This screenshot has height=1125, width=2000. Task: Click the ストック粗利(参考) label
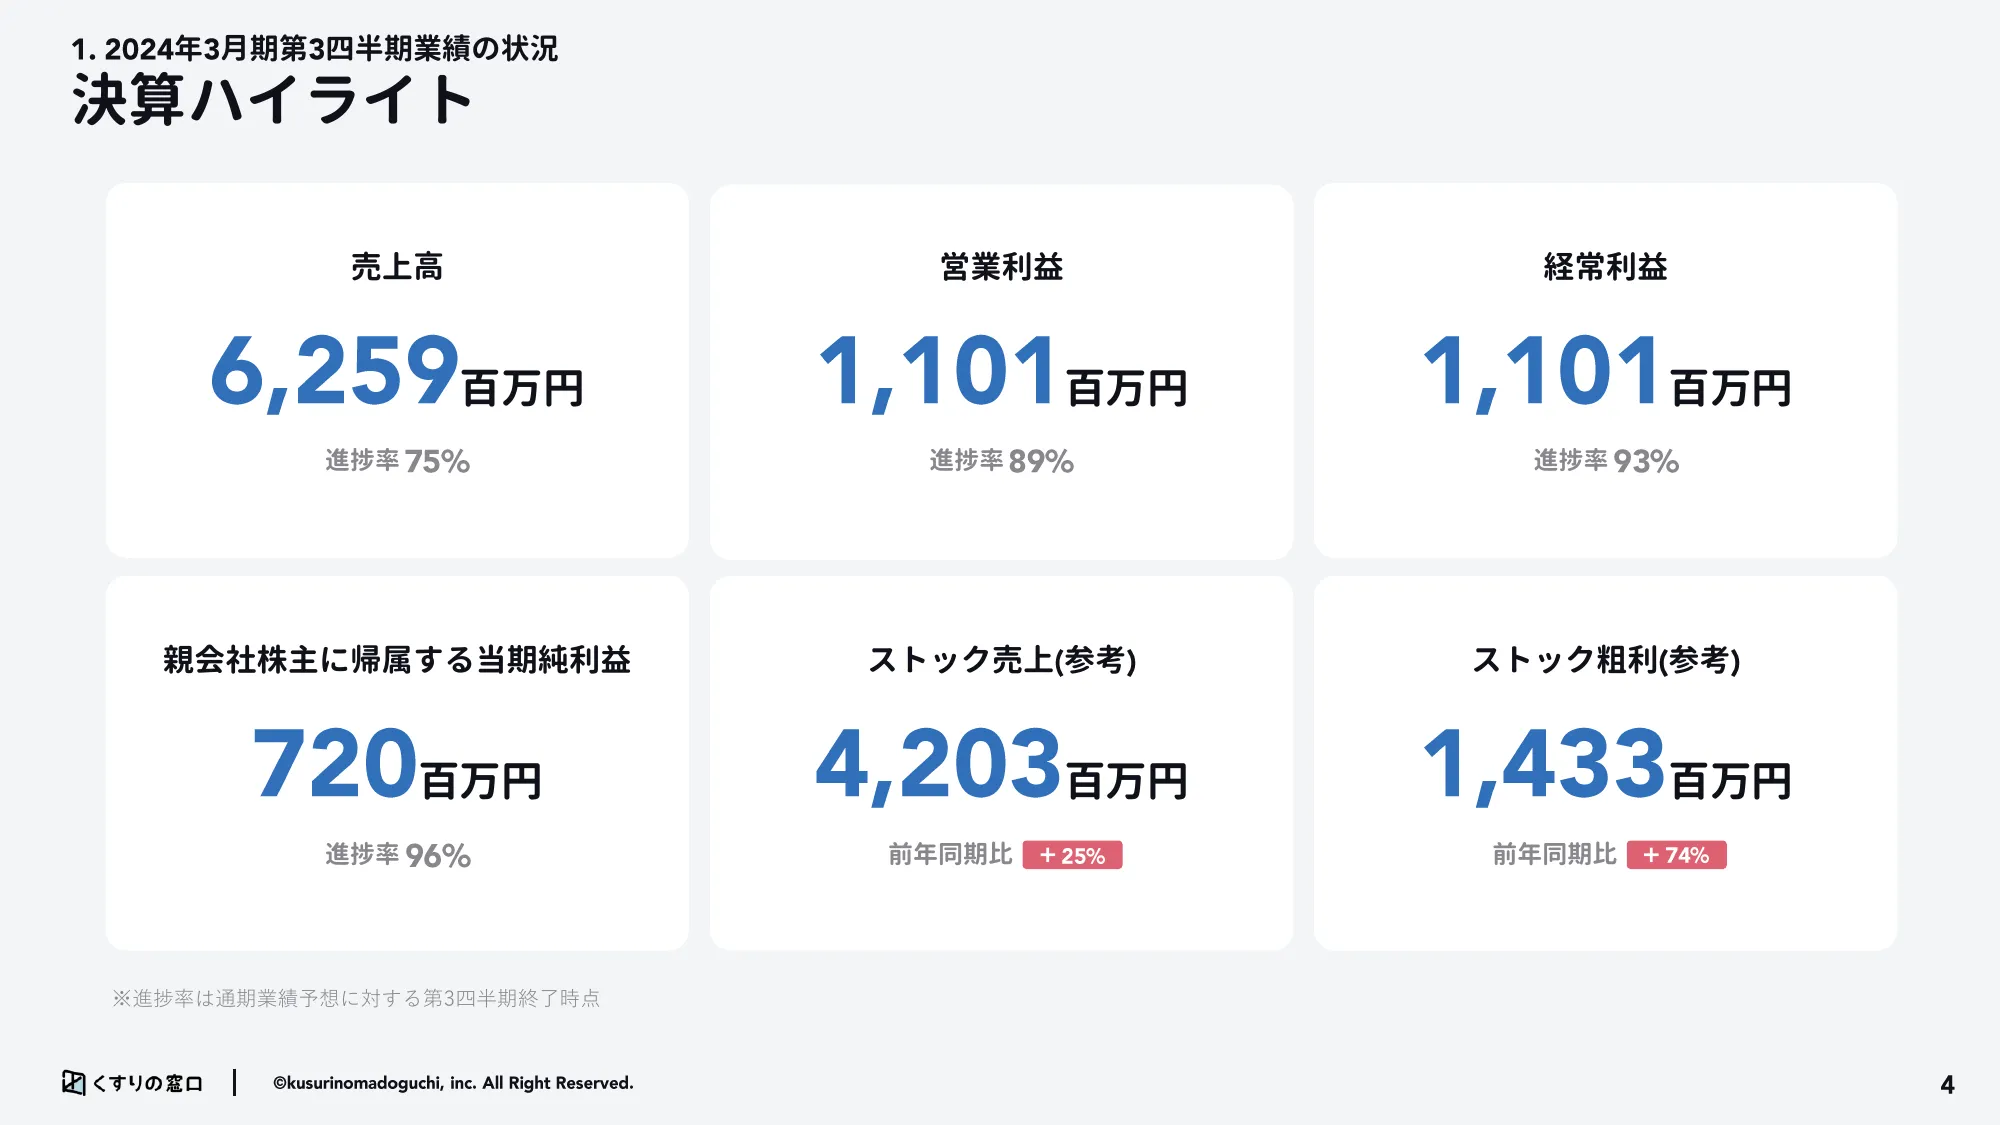[x=1605, y=660]
